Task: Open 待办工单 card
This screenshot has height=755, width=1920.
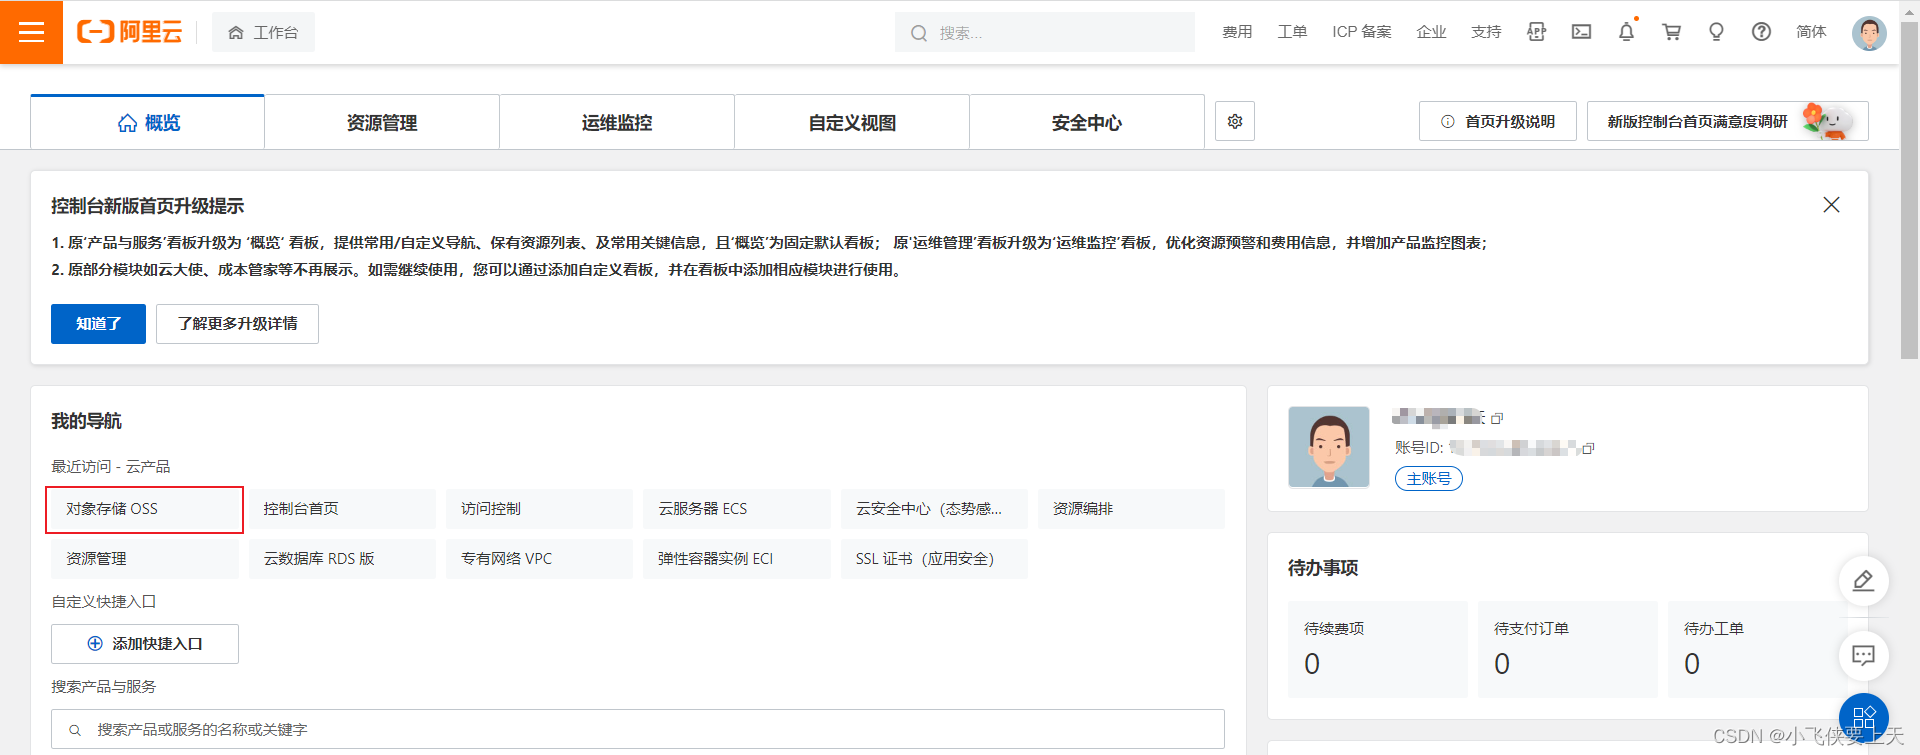Action: (1757, 649)
